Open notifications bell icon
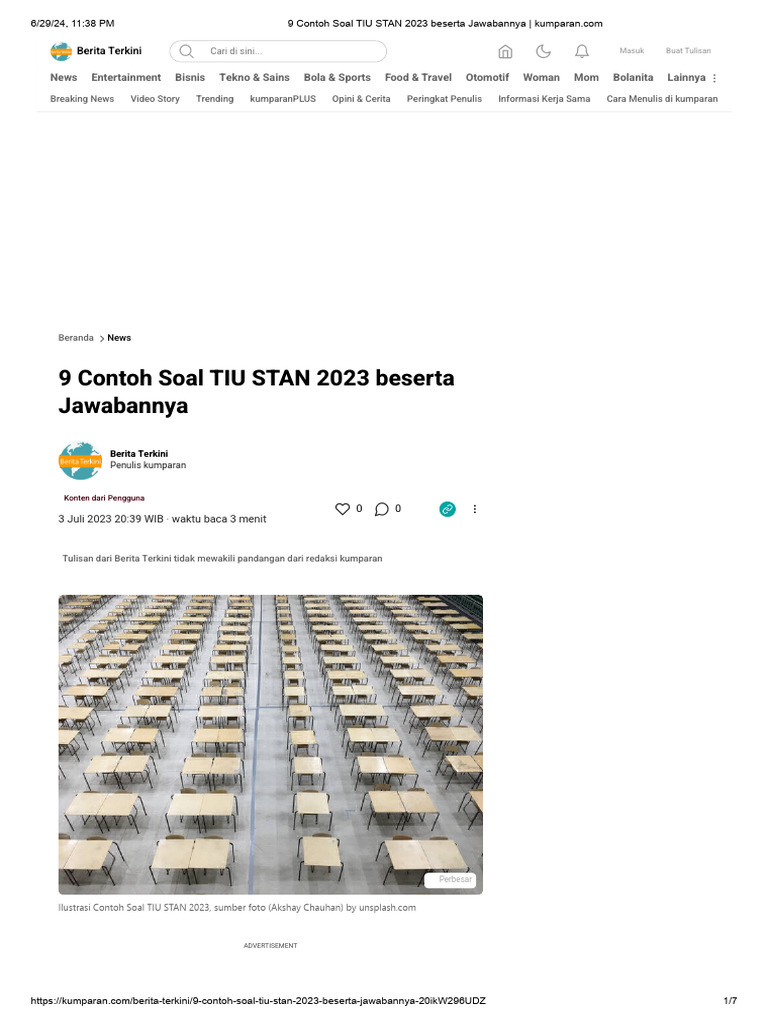 [582, 51]
